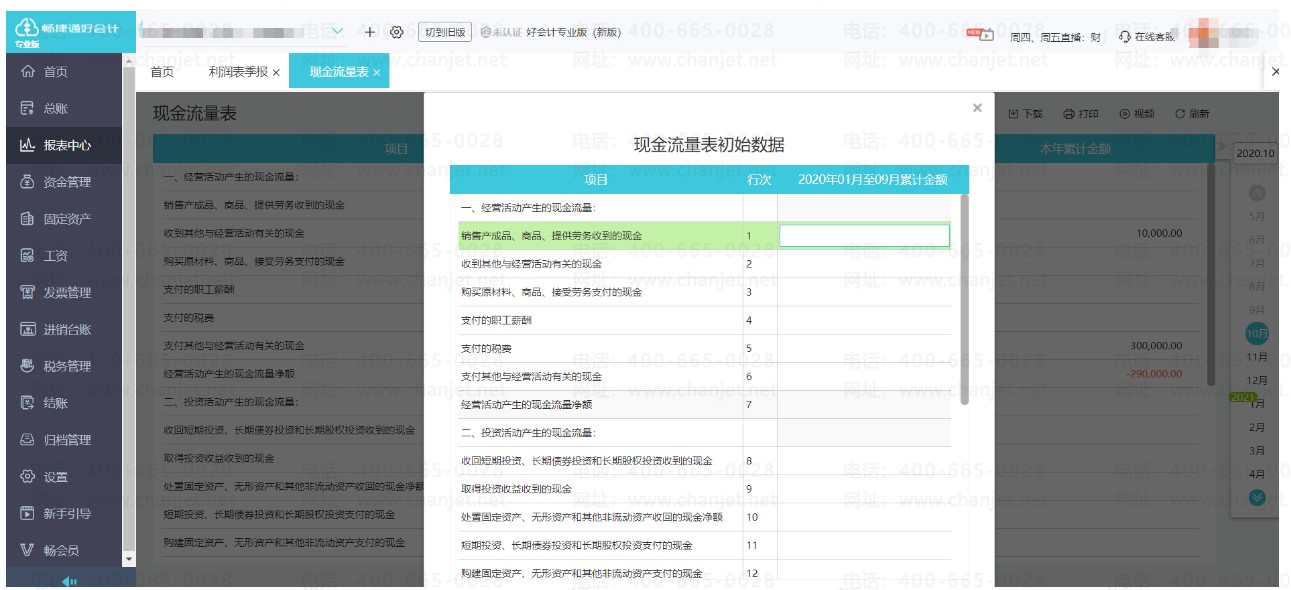The image size is (1291, 590).
Task: Open the company name dropdown arrow
Action: 338,32
